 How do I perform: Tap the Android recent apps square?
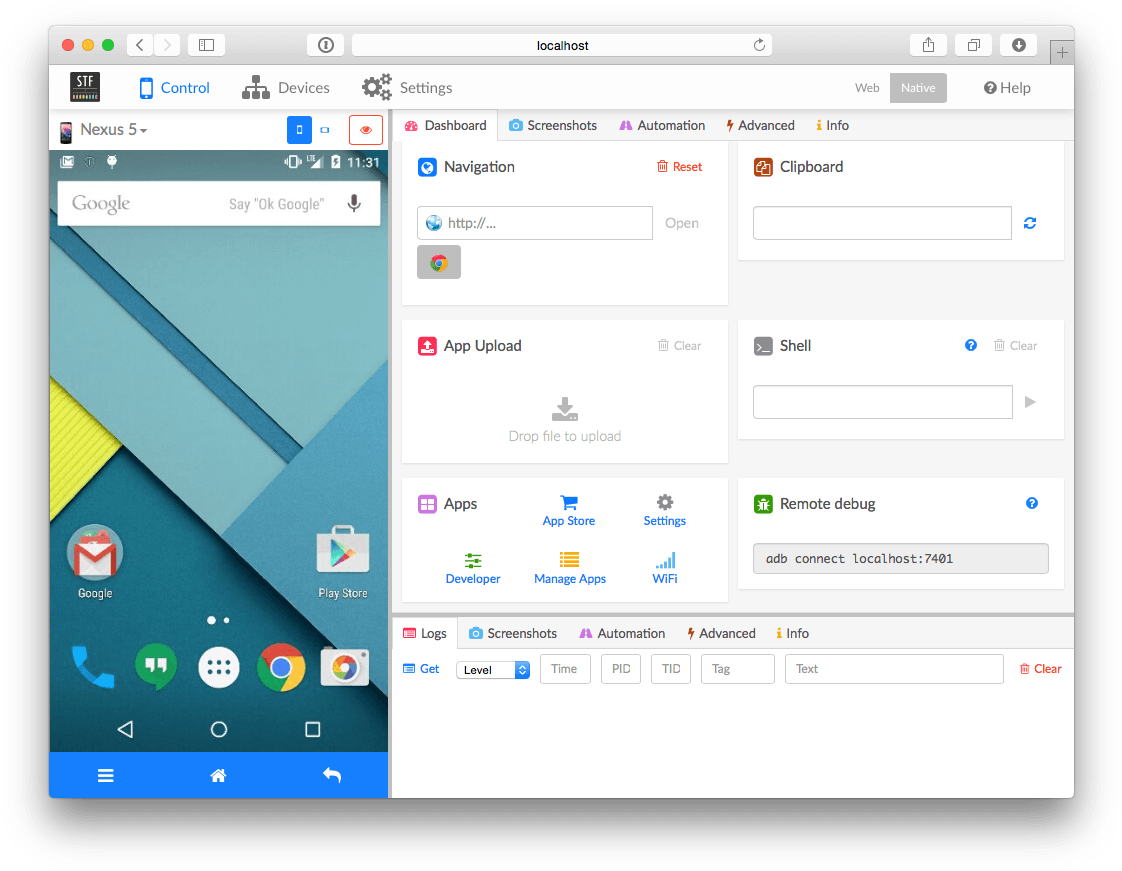pyautogui.click(x=312, y=729)
